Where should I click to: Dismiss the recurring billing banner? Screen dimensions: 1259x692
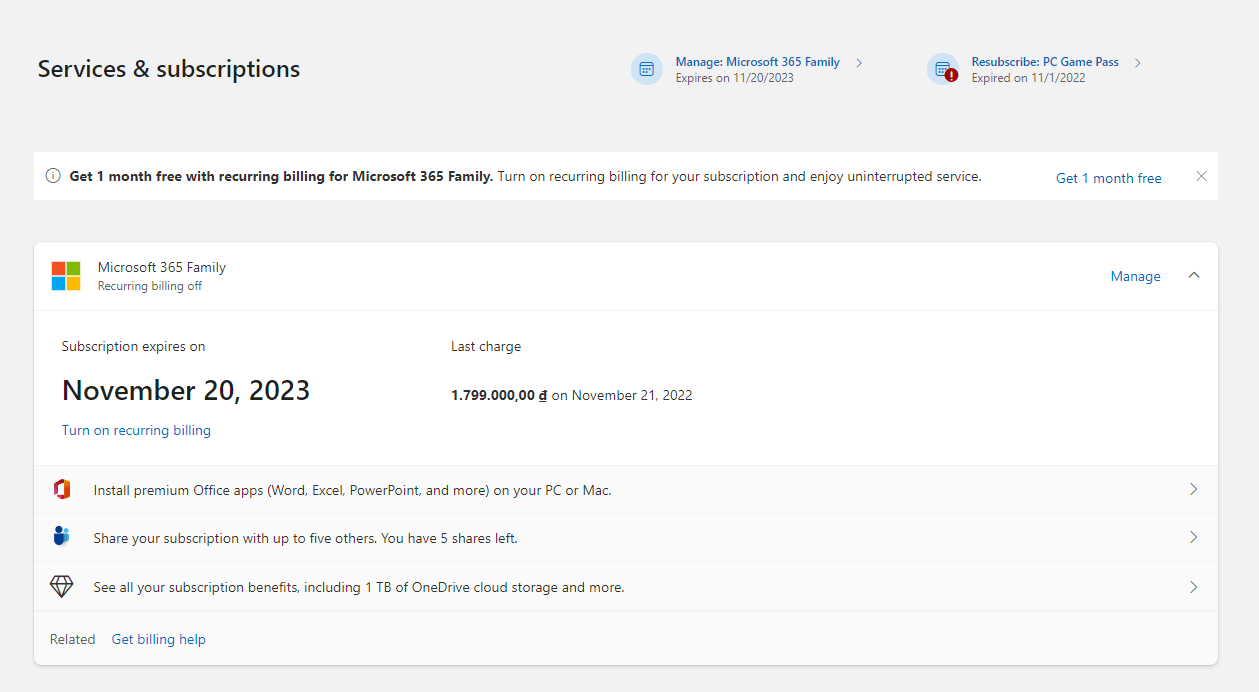tap(1202, 176)
